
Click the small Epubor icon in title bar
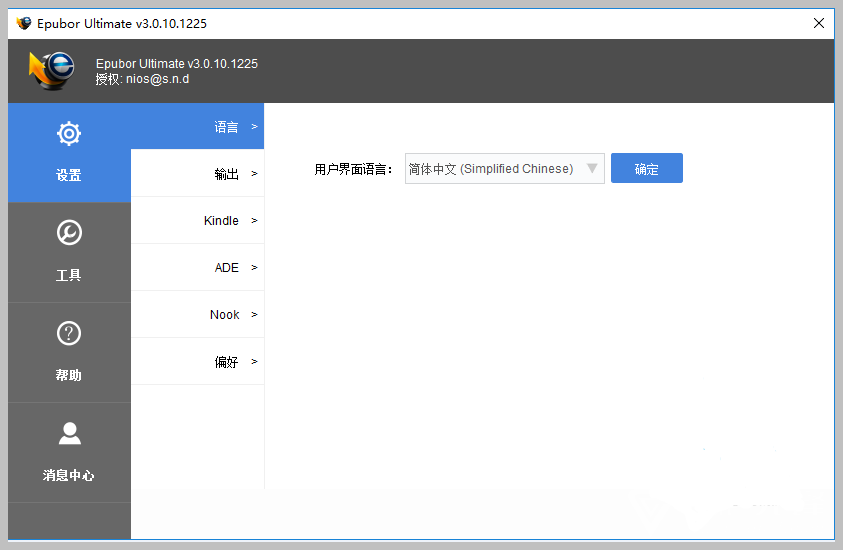coord(24,23)
